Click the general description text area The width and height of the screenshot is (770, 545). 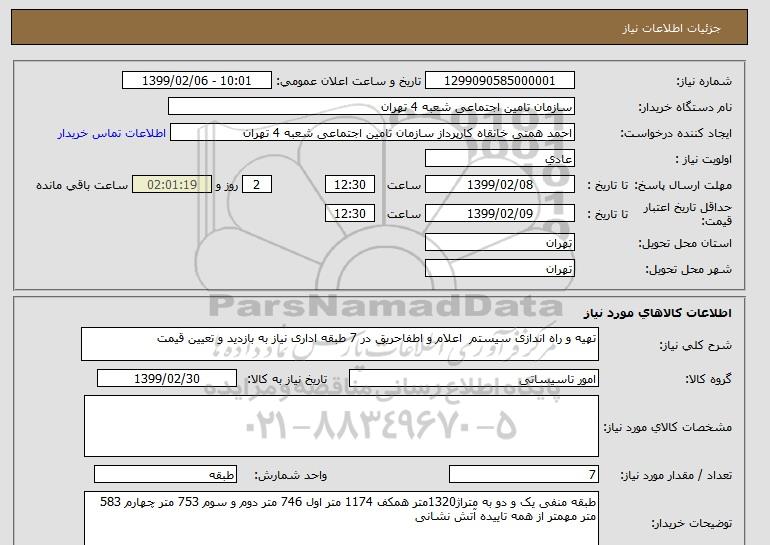pos(340,344)
